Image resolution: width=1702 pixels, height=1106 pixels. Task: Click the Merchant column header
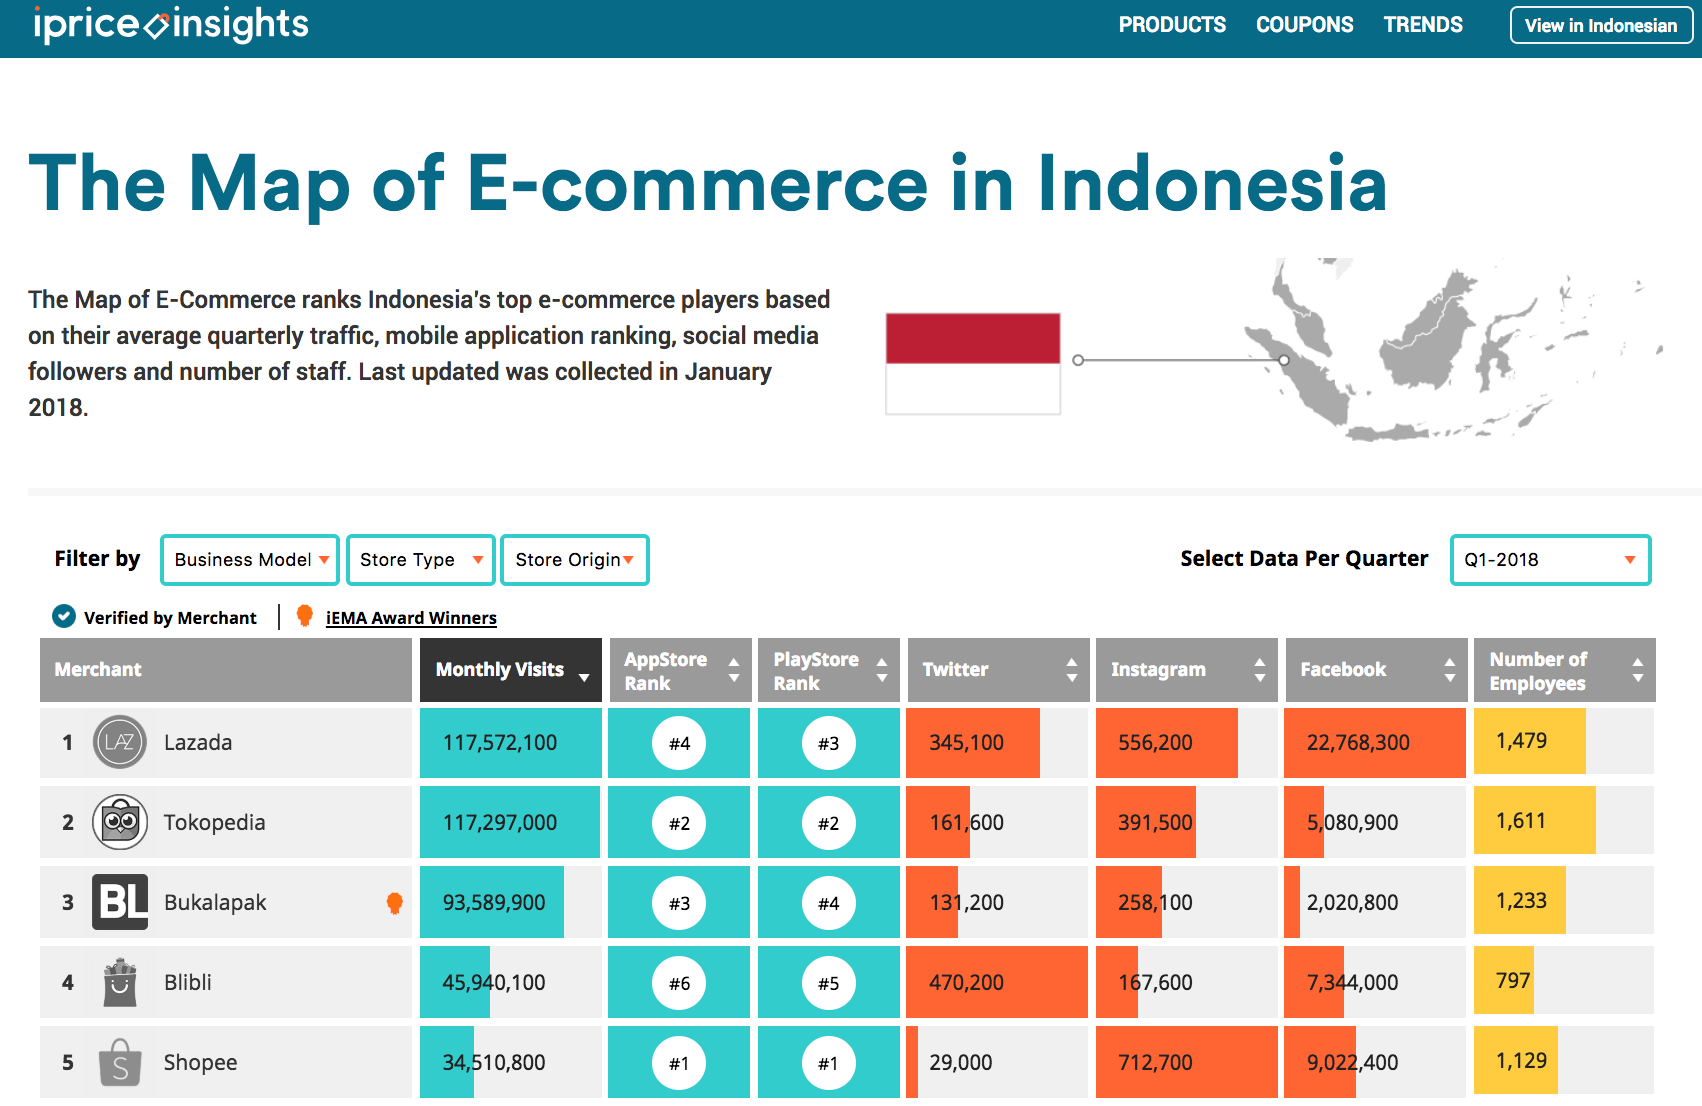coord(226,670)
